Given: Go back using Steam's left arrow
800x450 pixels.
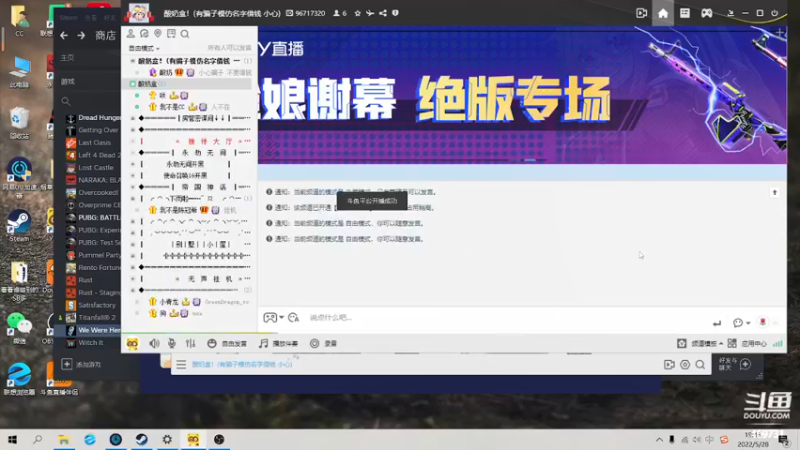Looking at the screenshot, I should (64, 35).
